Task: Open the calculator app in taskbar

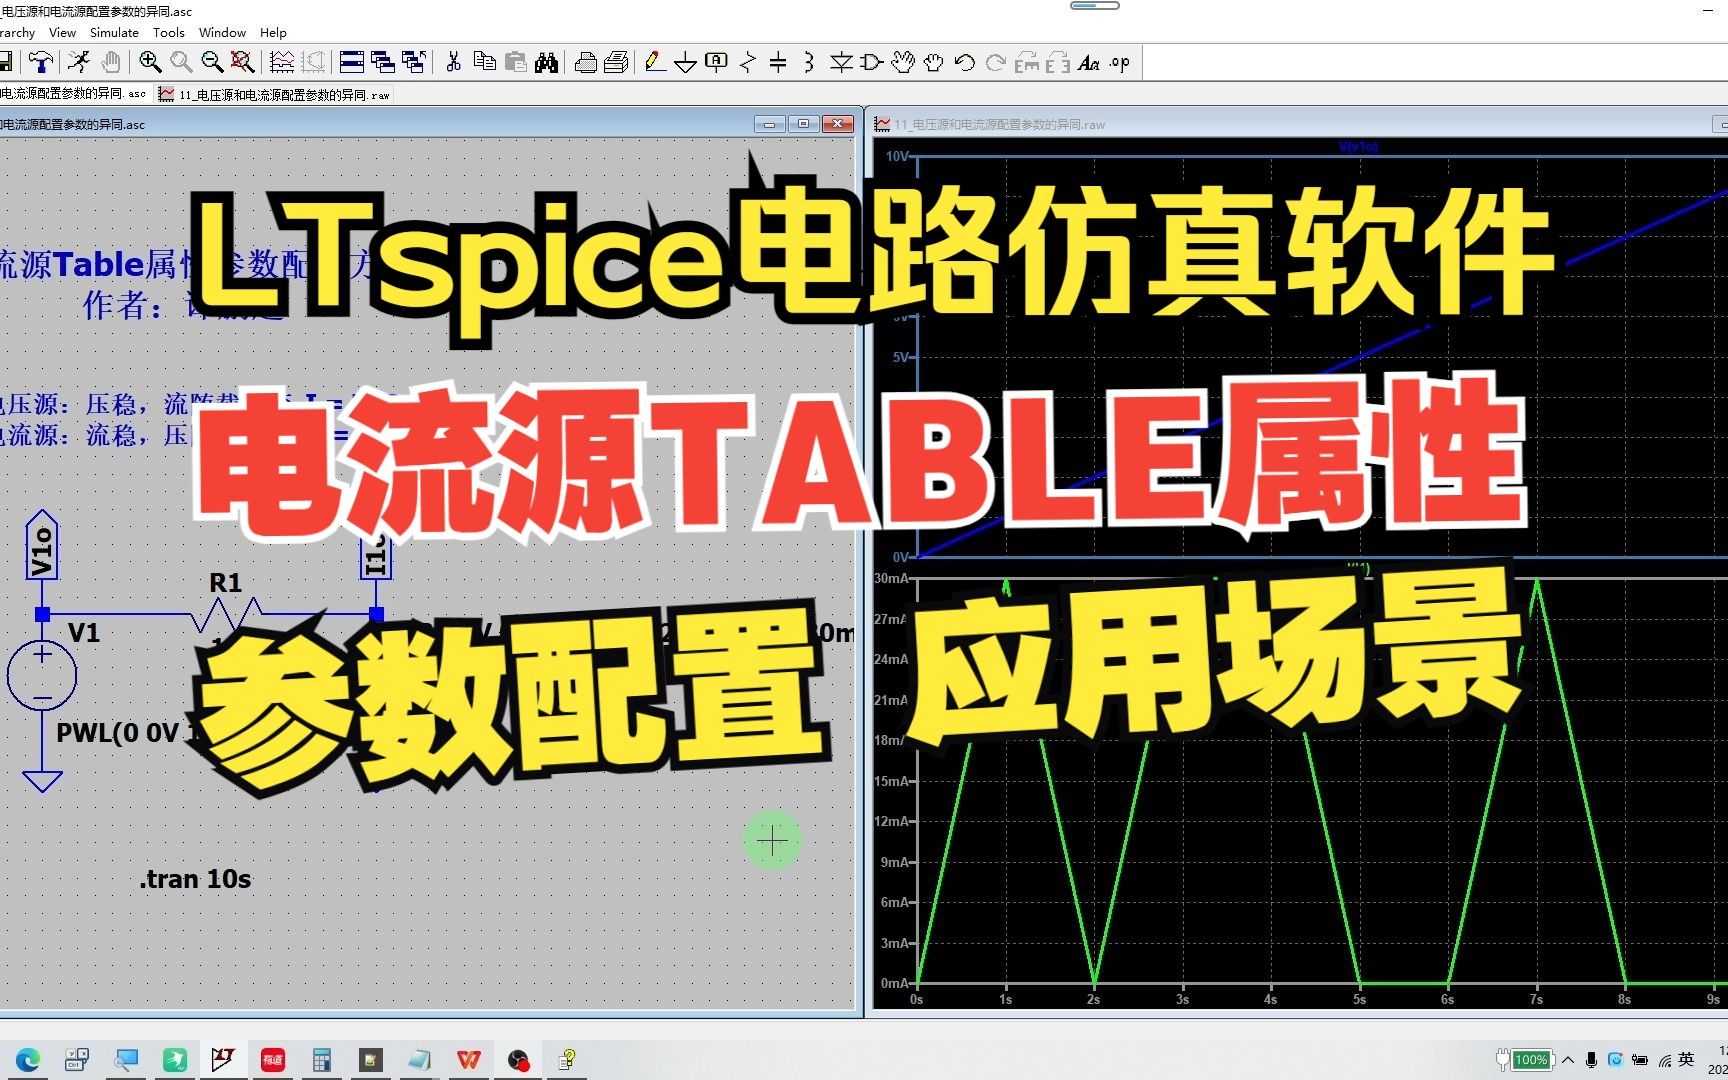Action: click(321, 1060)
